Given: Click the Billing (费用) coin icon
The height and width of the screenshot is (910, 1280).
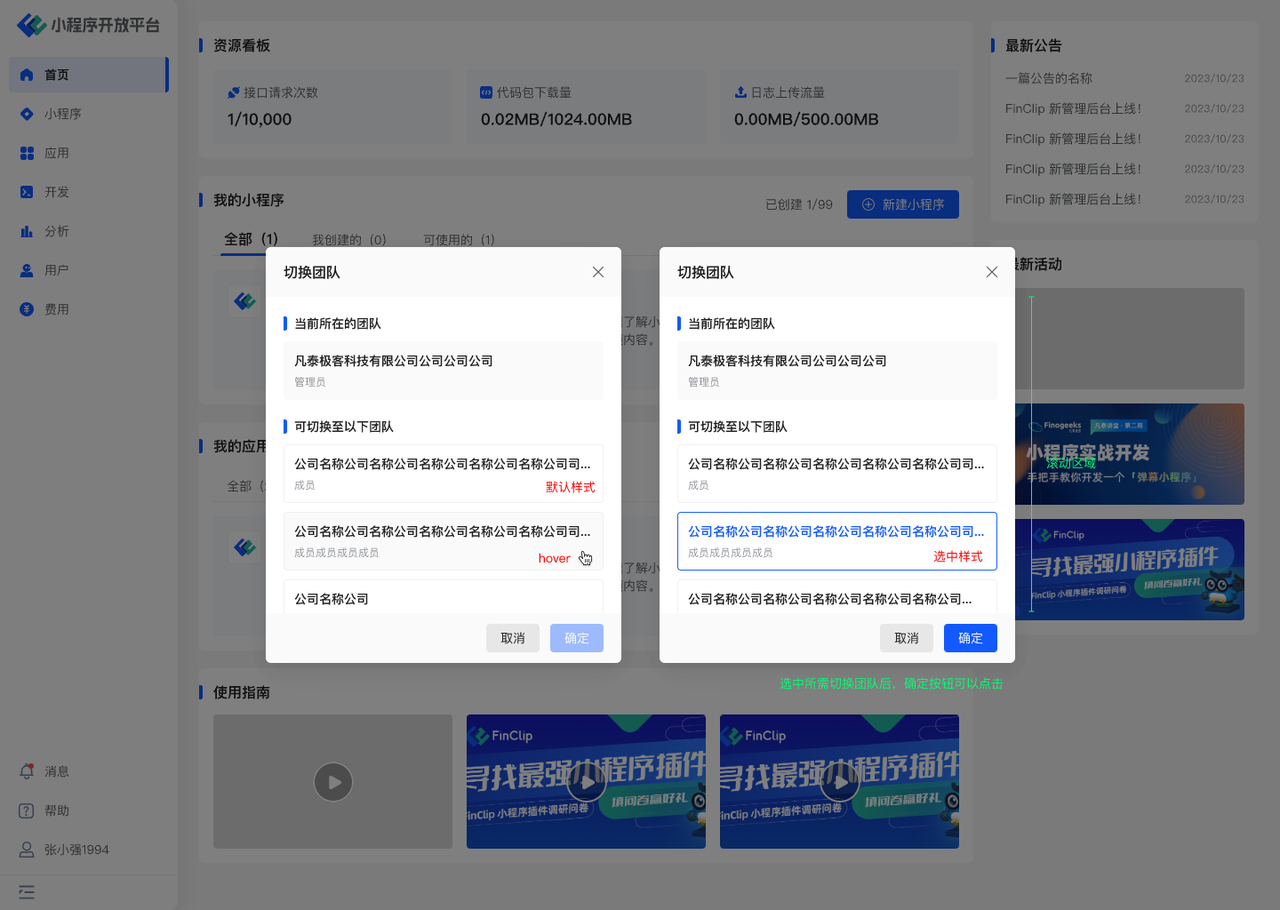Looking at the screenshot, I should pos(27,309).
